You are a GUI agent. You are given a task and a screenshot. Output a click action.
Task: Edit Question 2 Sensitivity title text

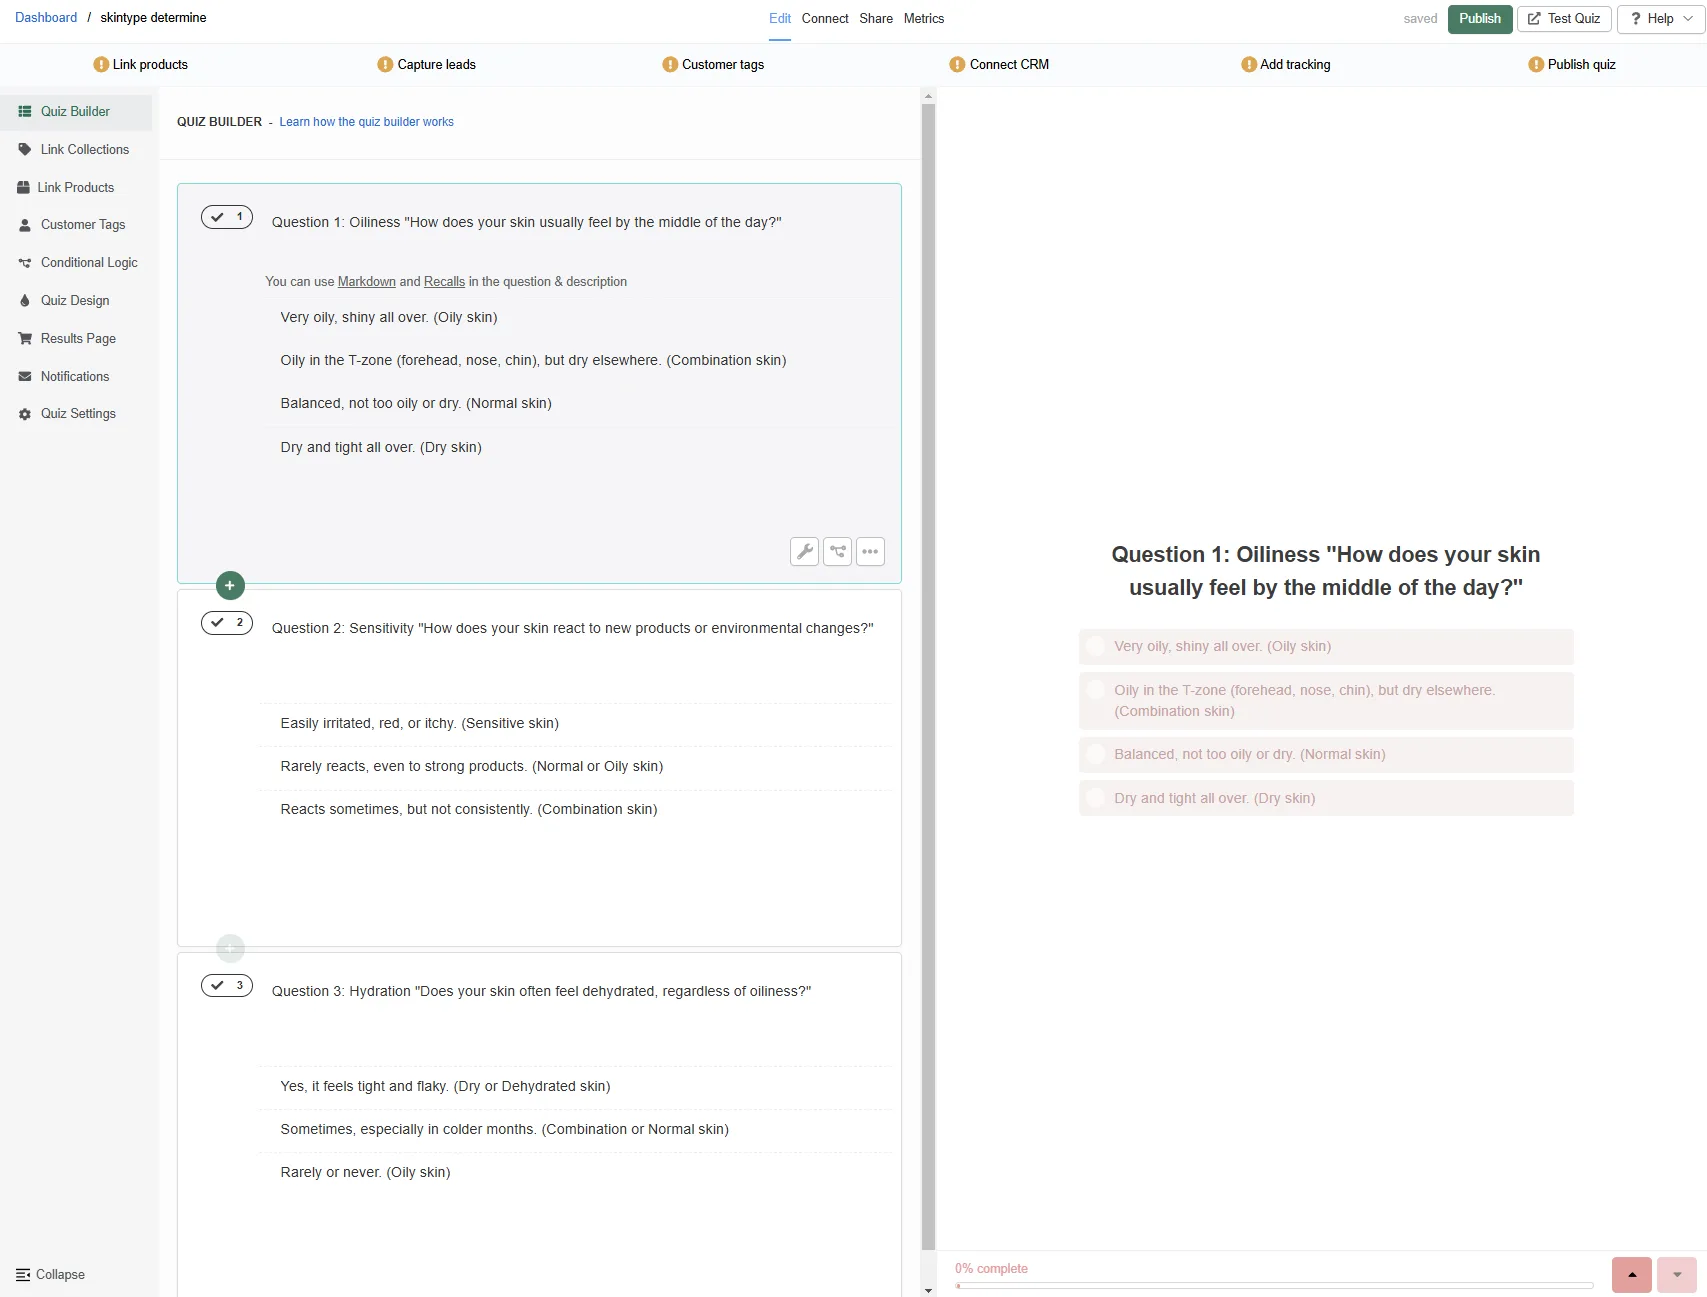(x=572, y=629)
